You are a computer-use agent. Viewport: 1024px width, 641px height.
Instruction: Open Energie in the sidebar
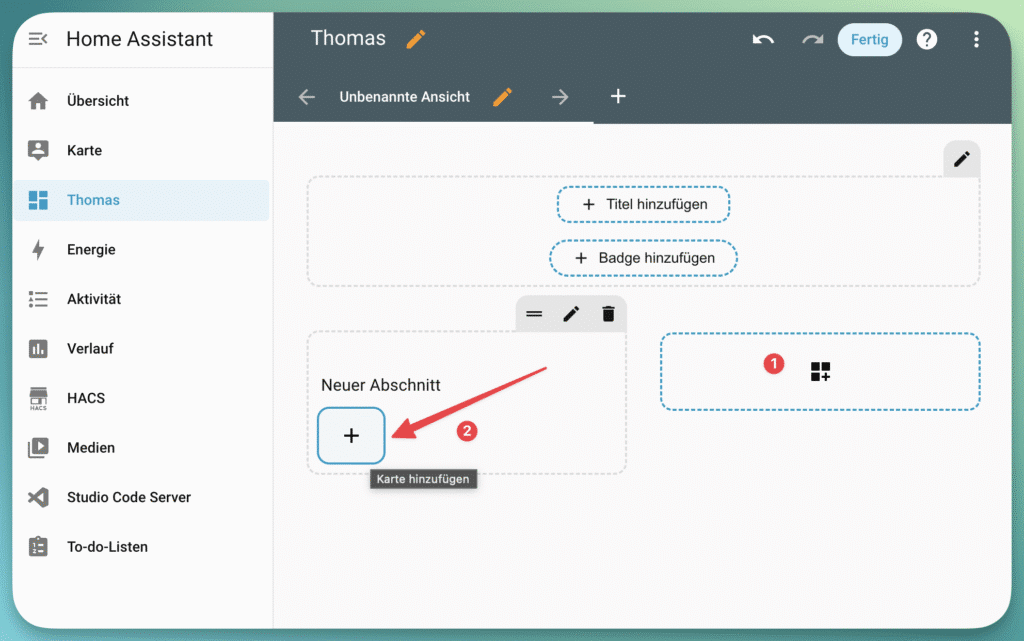click(x=91, y=250)
